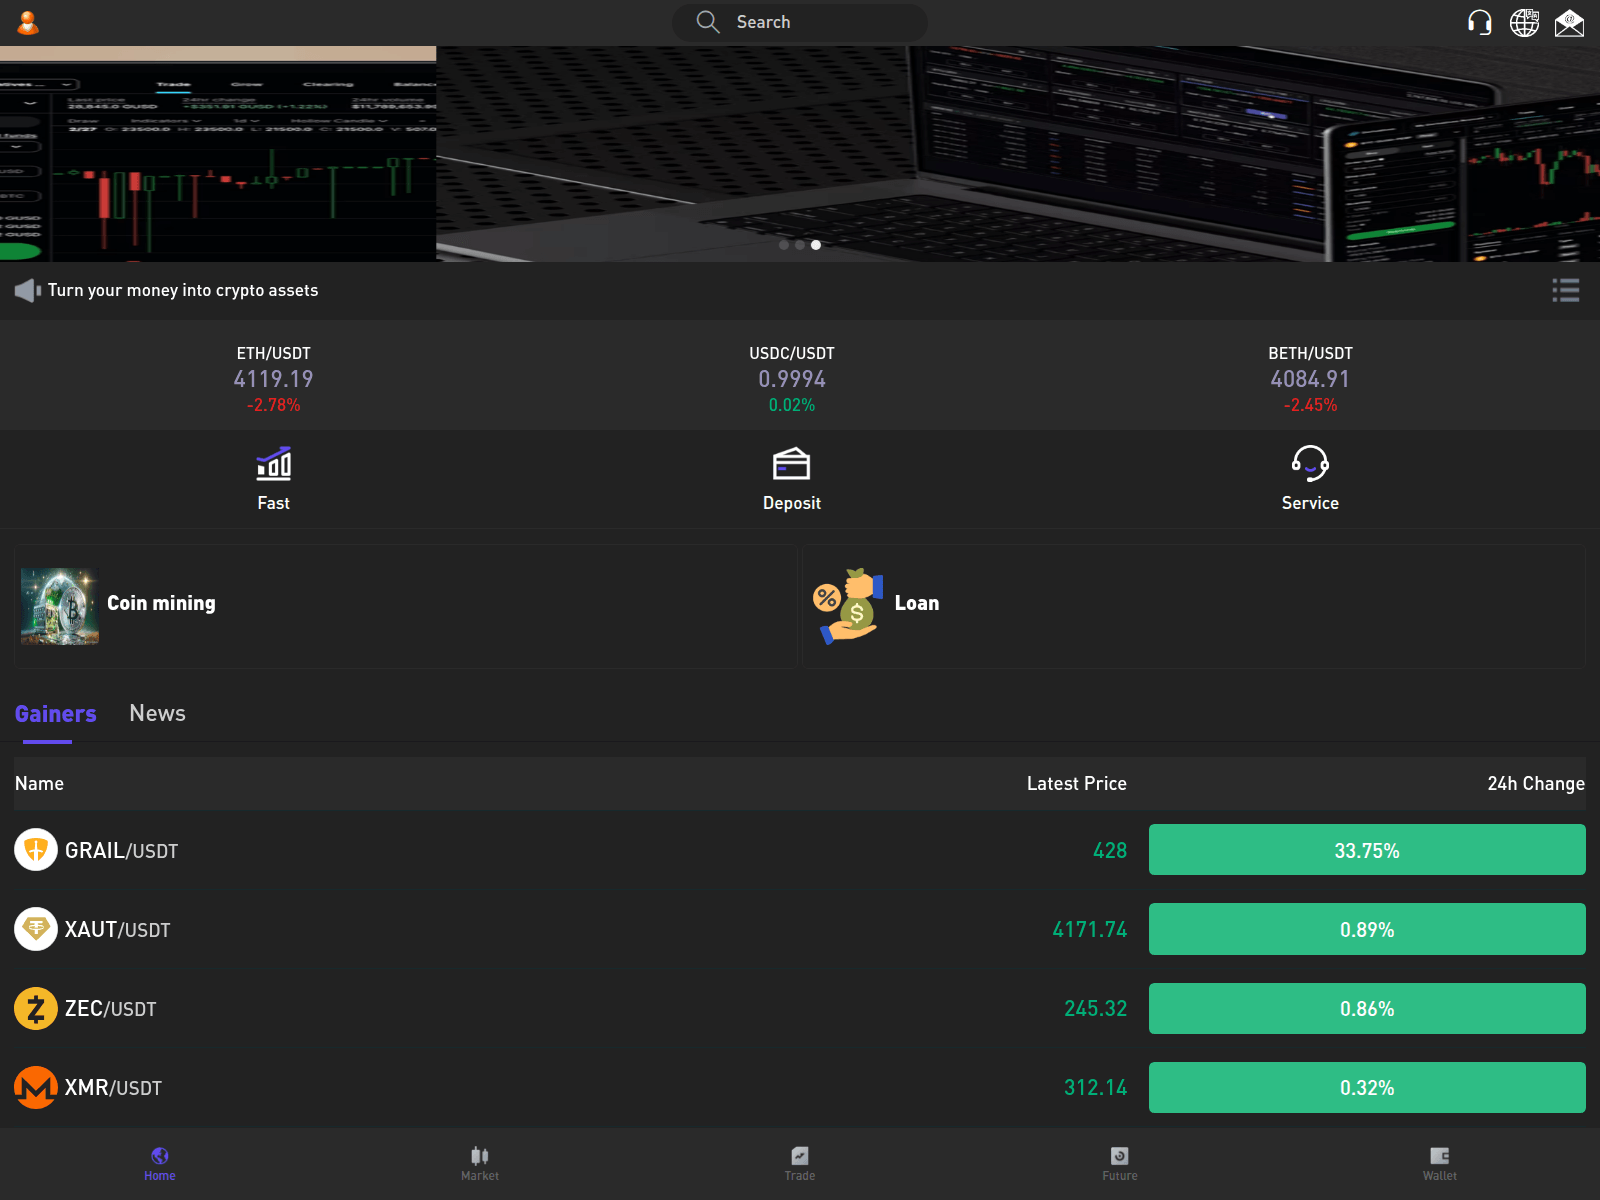Select the third carousel dot indicator
The height and width of the screenshot is (1200, 1600).
tap(815, 245)
